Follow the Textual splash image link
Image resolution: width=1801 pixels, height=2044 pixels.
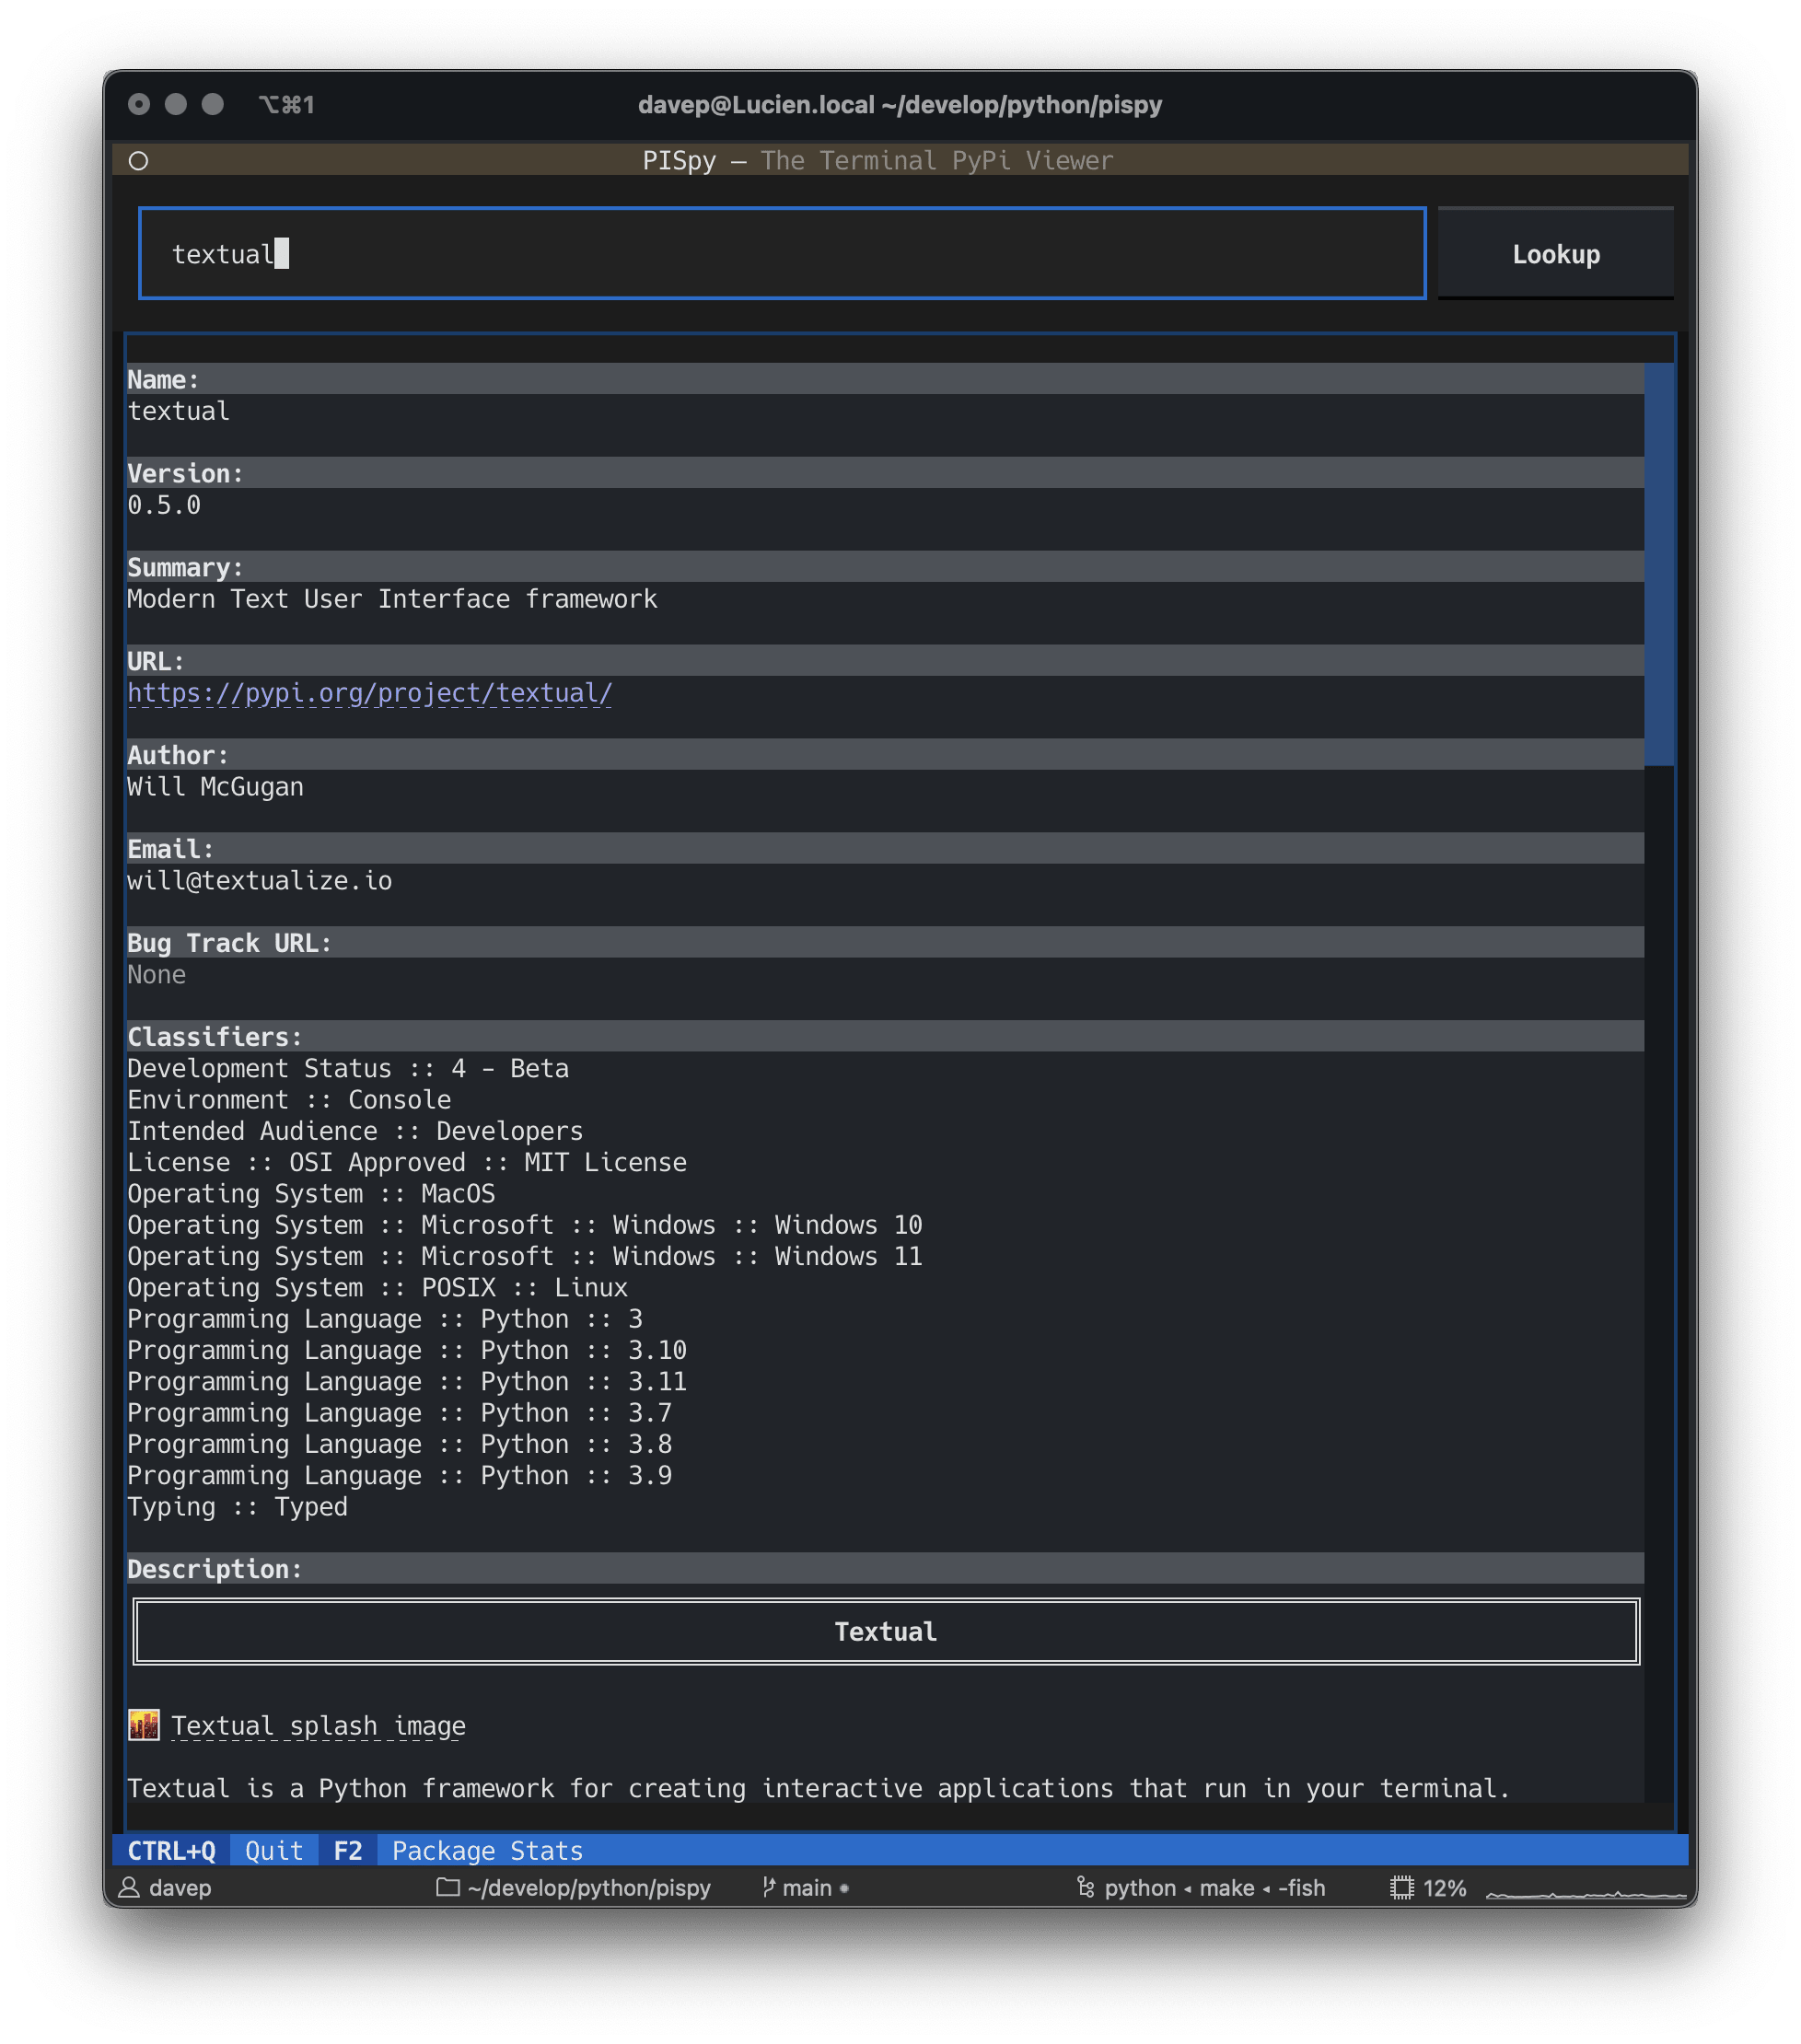click(317, 1725)
